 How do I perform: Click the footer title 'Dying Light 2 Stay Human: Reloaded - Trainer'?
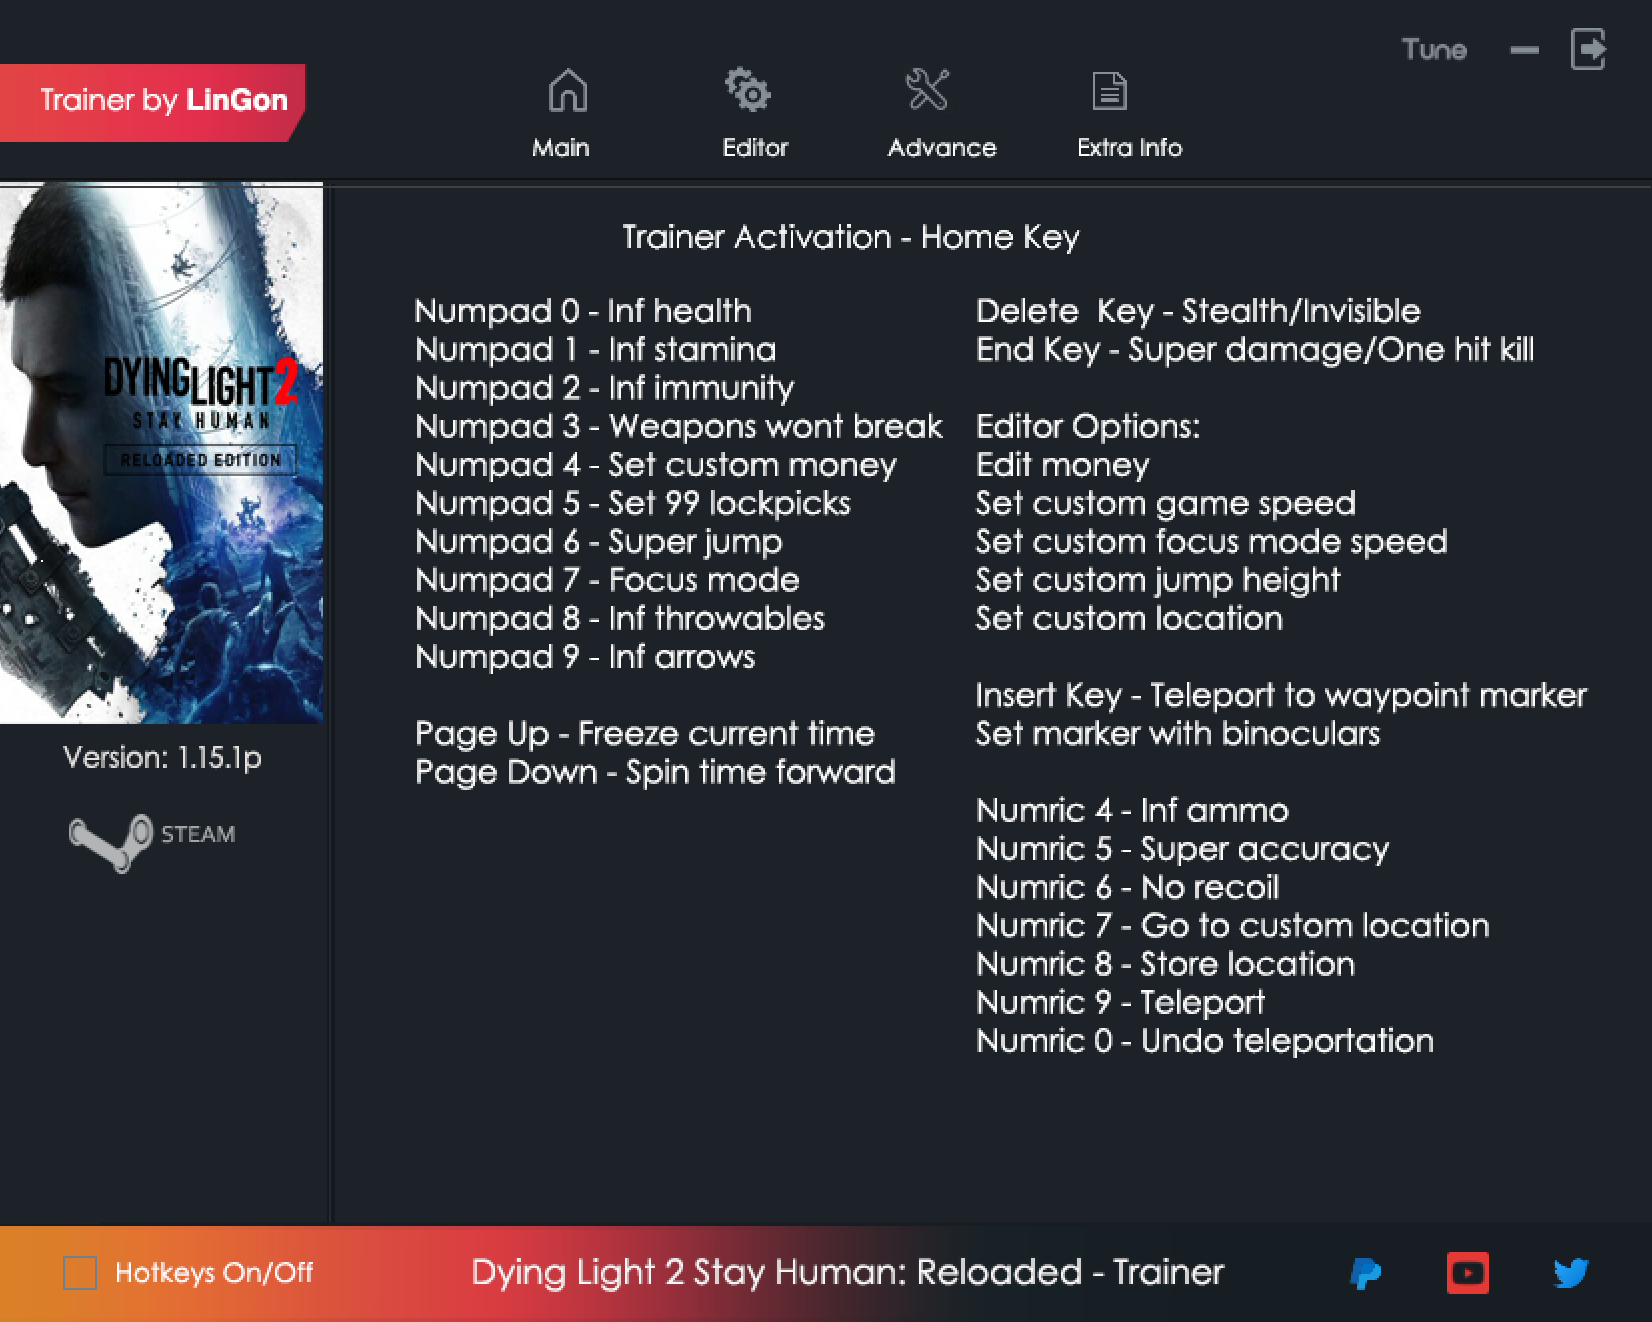tap(847, 1273)
